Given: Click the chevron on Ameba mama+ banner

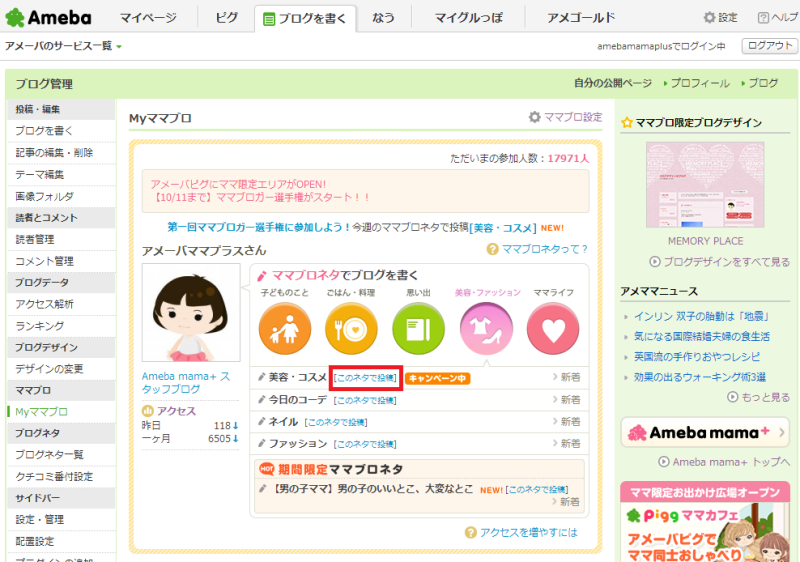Looking at the screenshot, I should [x=782, y=432].
